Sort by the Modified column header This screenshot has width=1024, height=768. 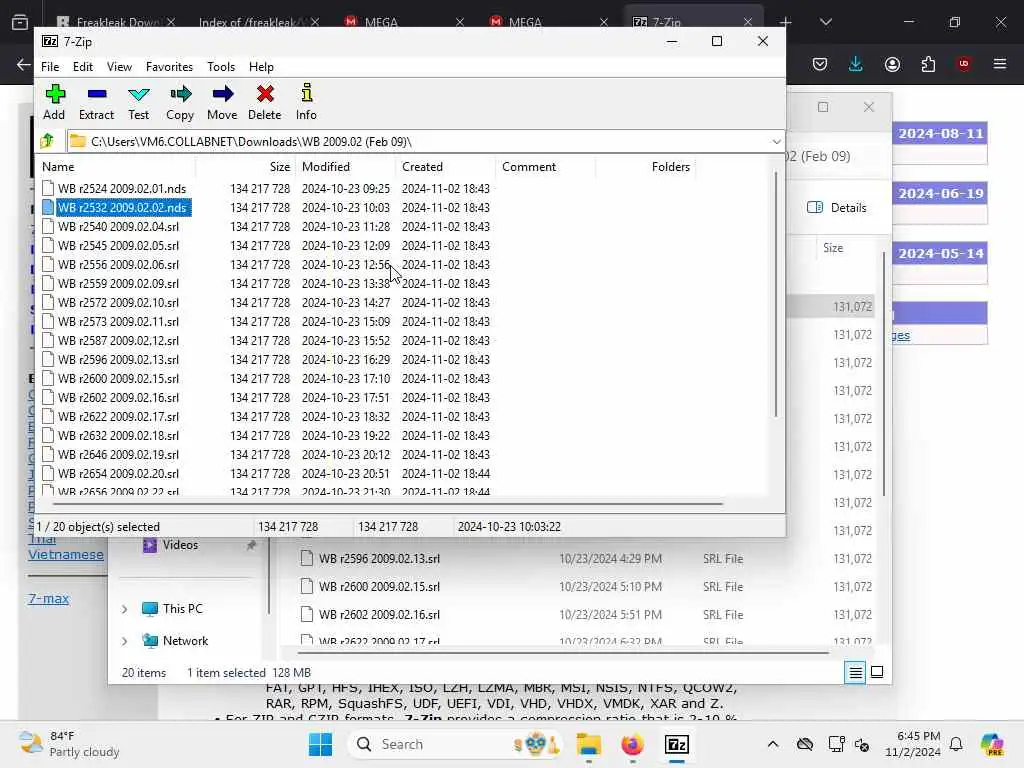(x=345, y=167)
